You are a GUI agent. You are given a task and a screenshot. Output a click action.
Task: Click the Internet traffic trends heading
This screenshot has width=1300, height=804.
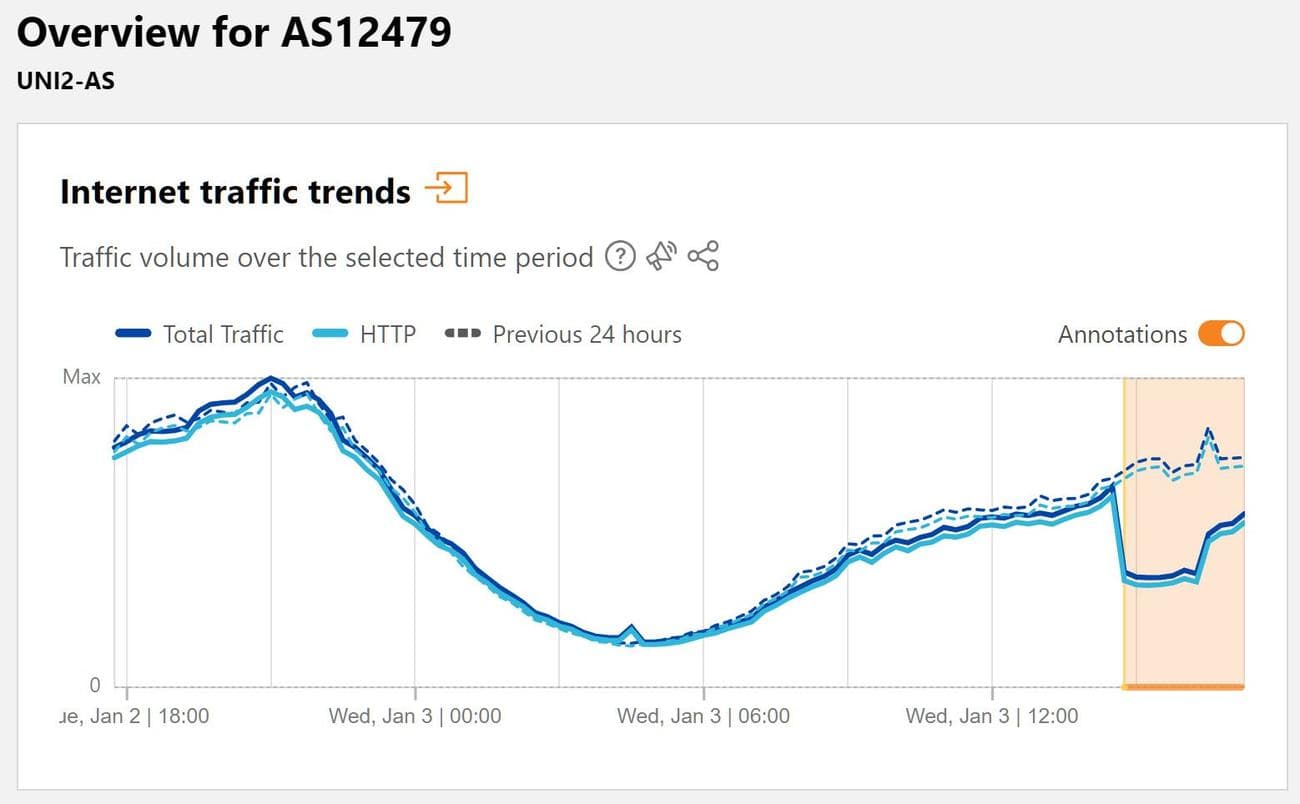pyautogui.click(x=235, y=191)
